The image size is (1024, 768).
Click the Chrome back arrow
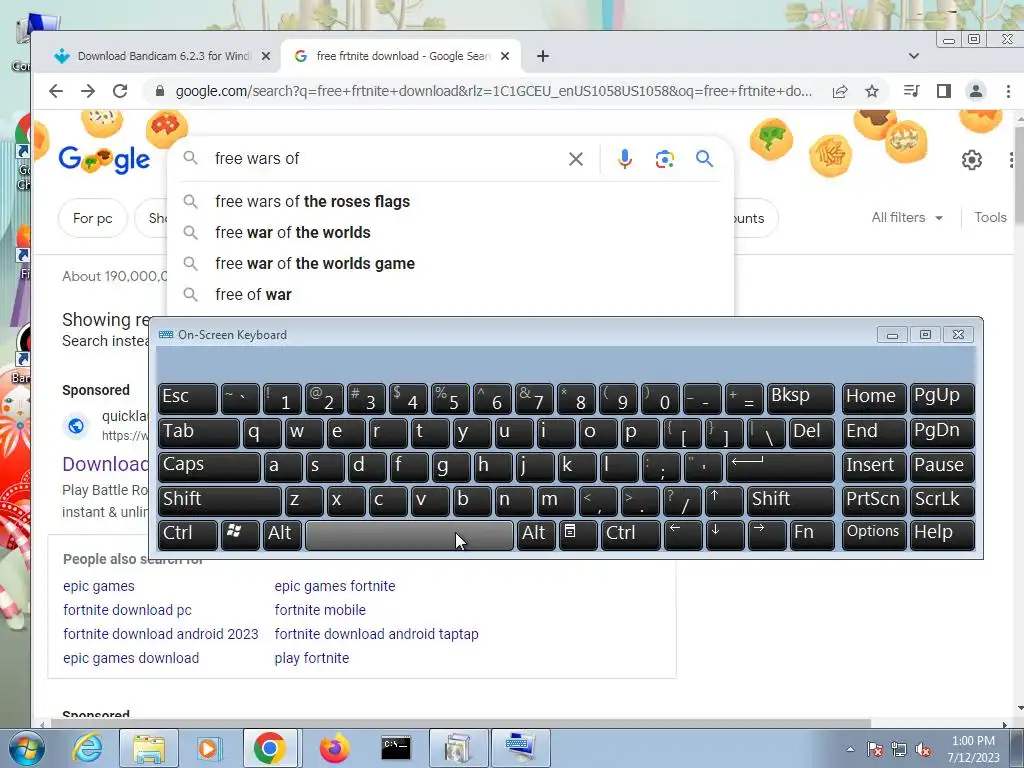(56, 91)
